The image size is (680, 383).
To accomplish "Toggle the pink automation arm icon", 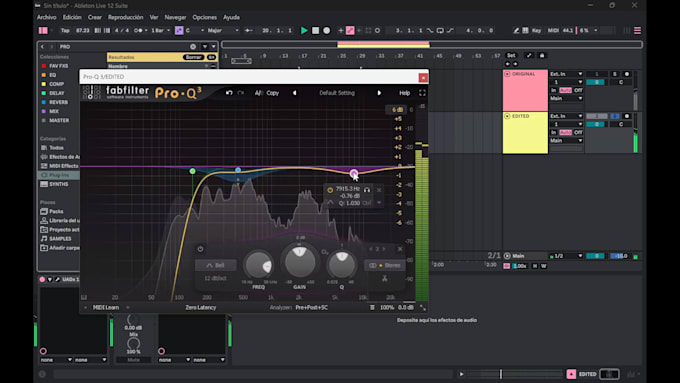I will point(350,30).
